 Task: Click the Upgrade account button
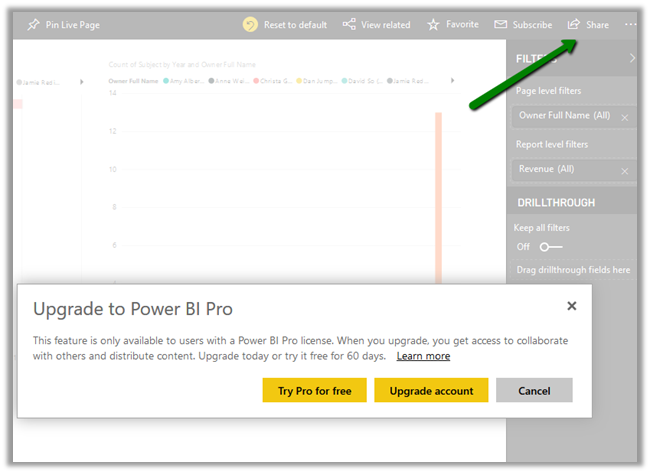tap(431, 390)
